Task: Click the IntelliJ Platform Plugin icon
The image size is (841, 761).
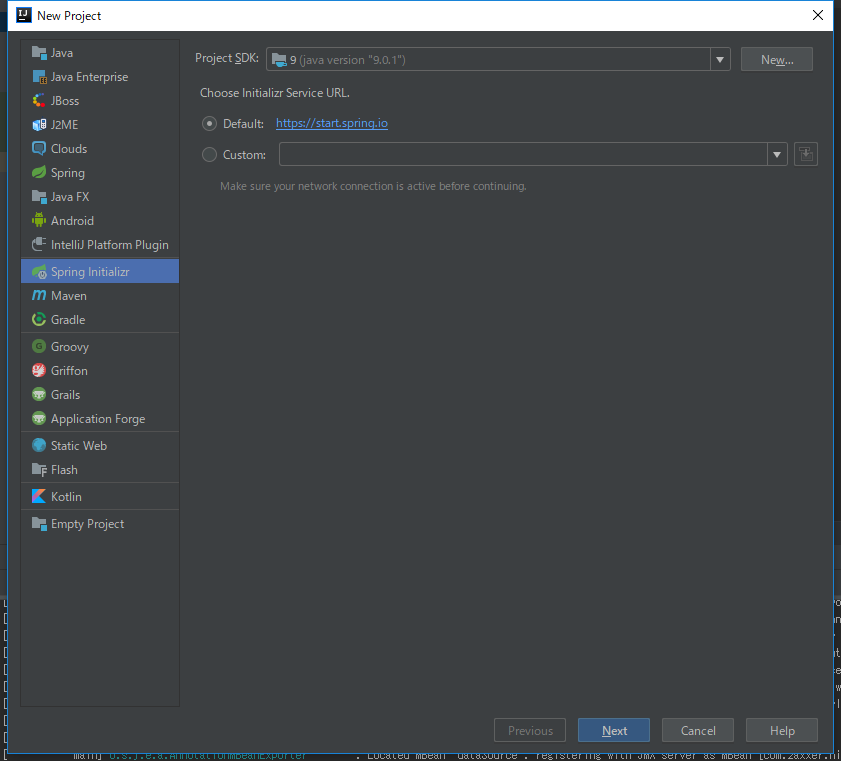Action: [39, 245]
